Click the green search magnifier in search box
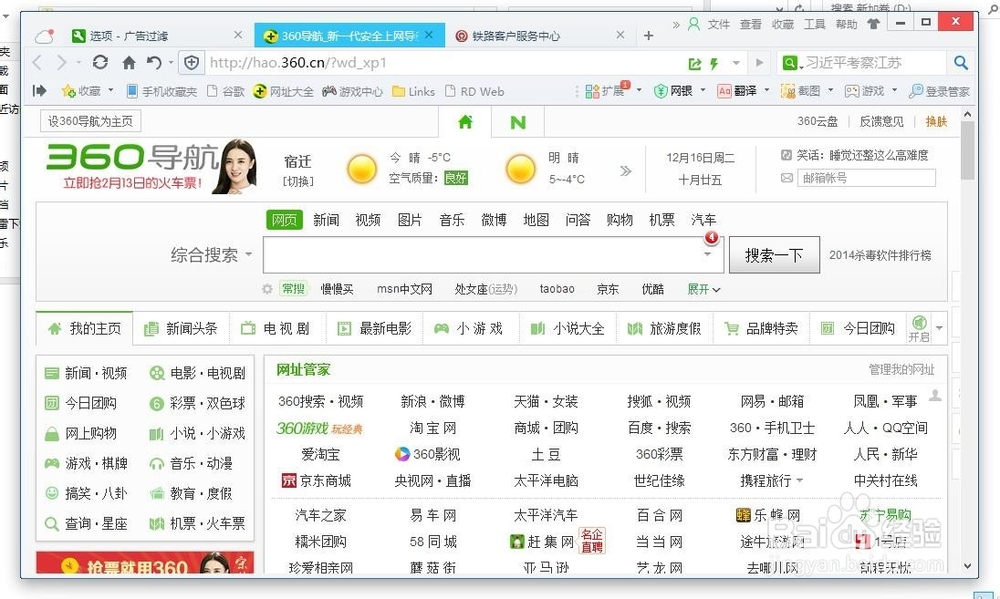The height and width of the screenshot is (599, 1000). (x=790, y=63)
